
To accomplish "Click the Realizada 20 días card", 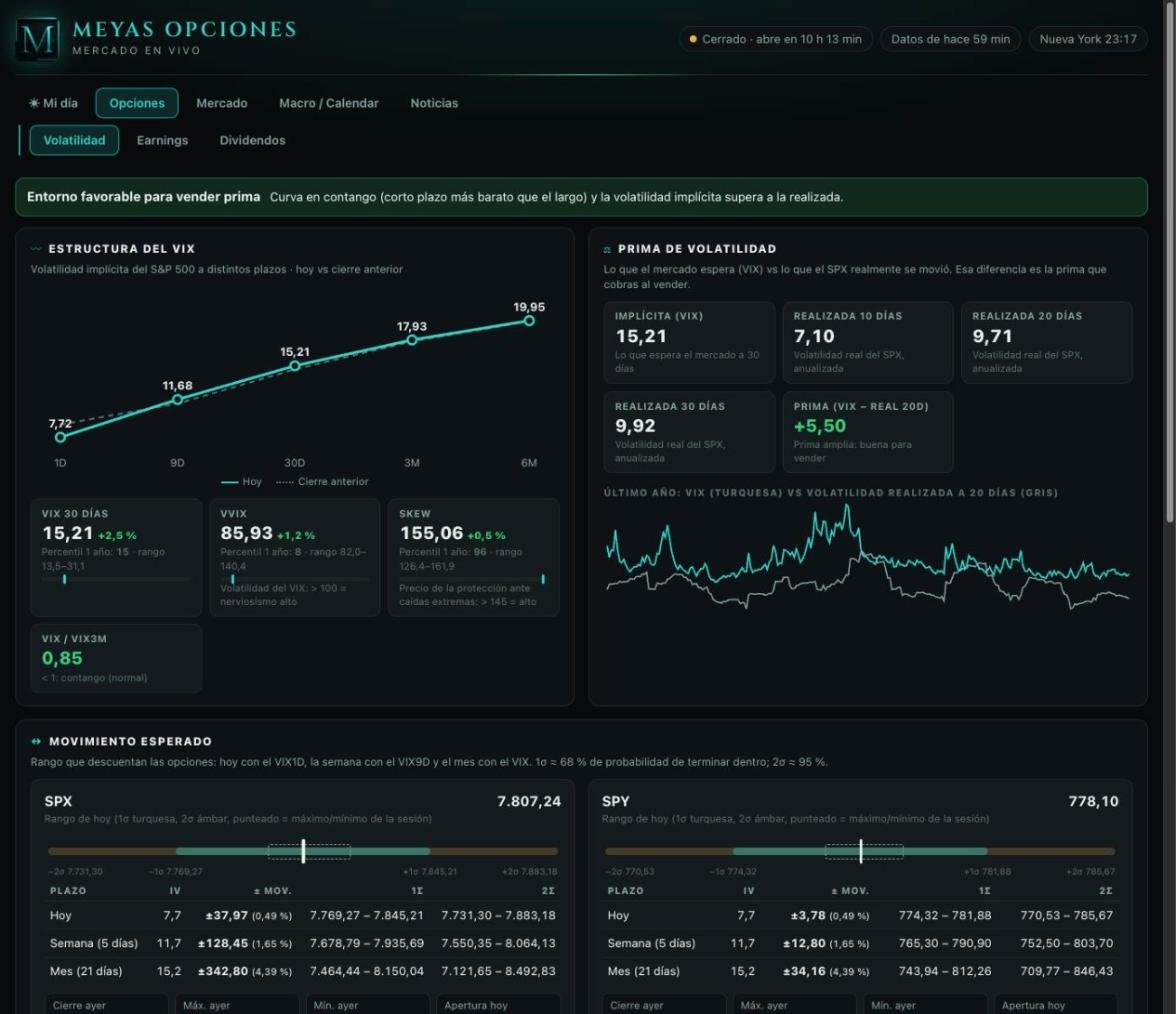I will pos(1046,343).
